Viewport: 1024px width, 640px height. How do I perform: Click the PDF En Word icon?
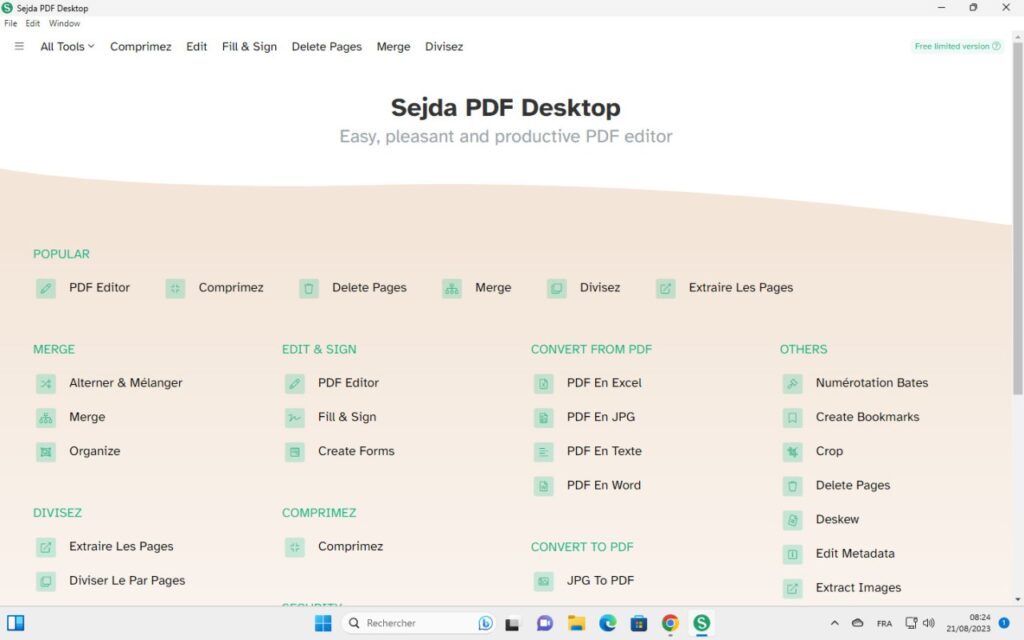543,486
